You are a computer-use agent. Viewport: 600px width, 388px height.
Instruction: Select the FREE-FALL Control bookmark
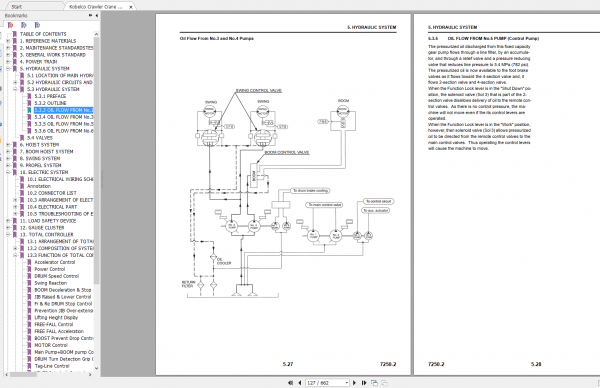click(54, 324)
